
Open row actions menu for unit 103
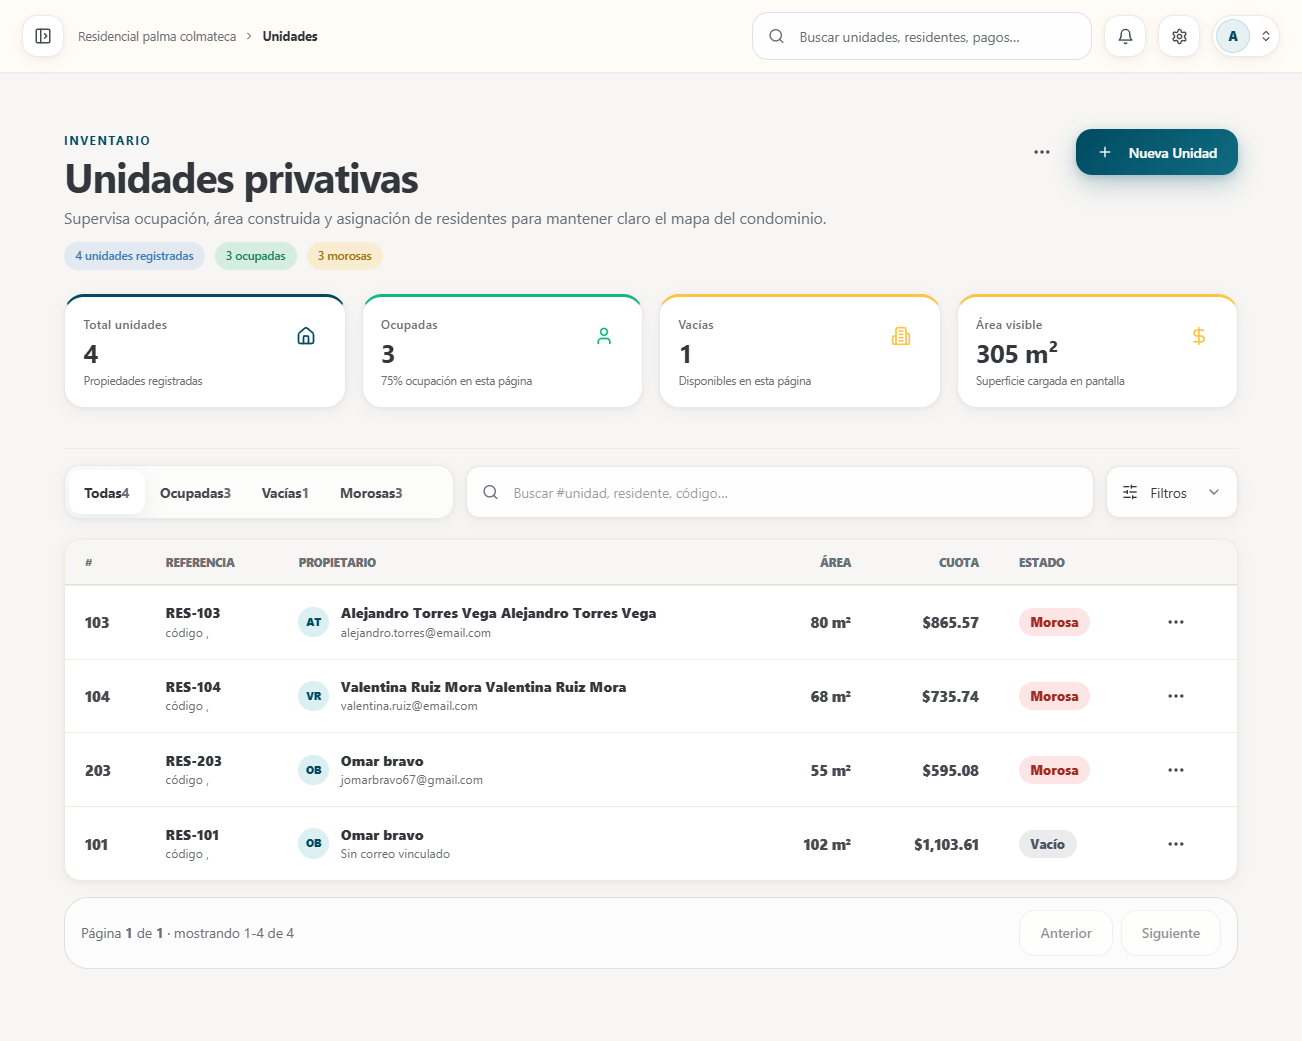click(x=1176, y=622)
